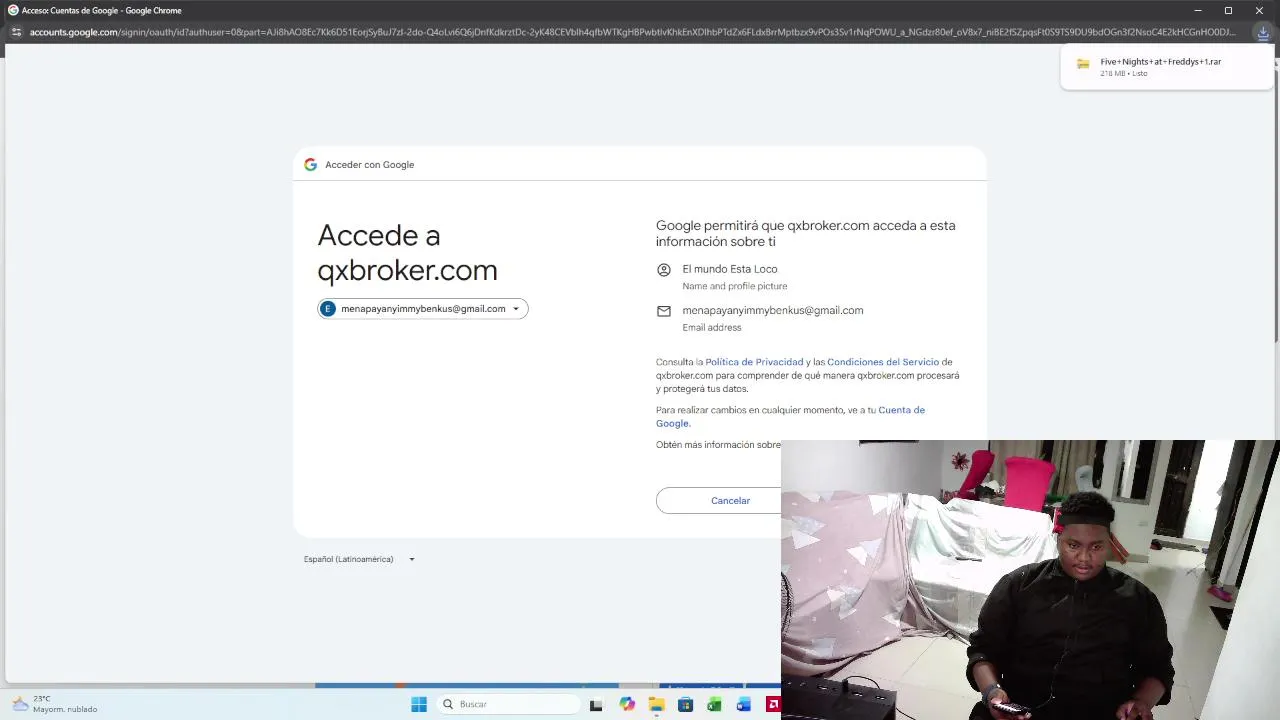
Task: Open the Política de Privacidad link
Action: [x=755, y=362]
